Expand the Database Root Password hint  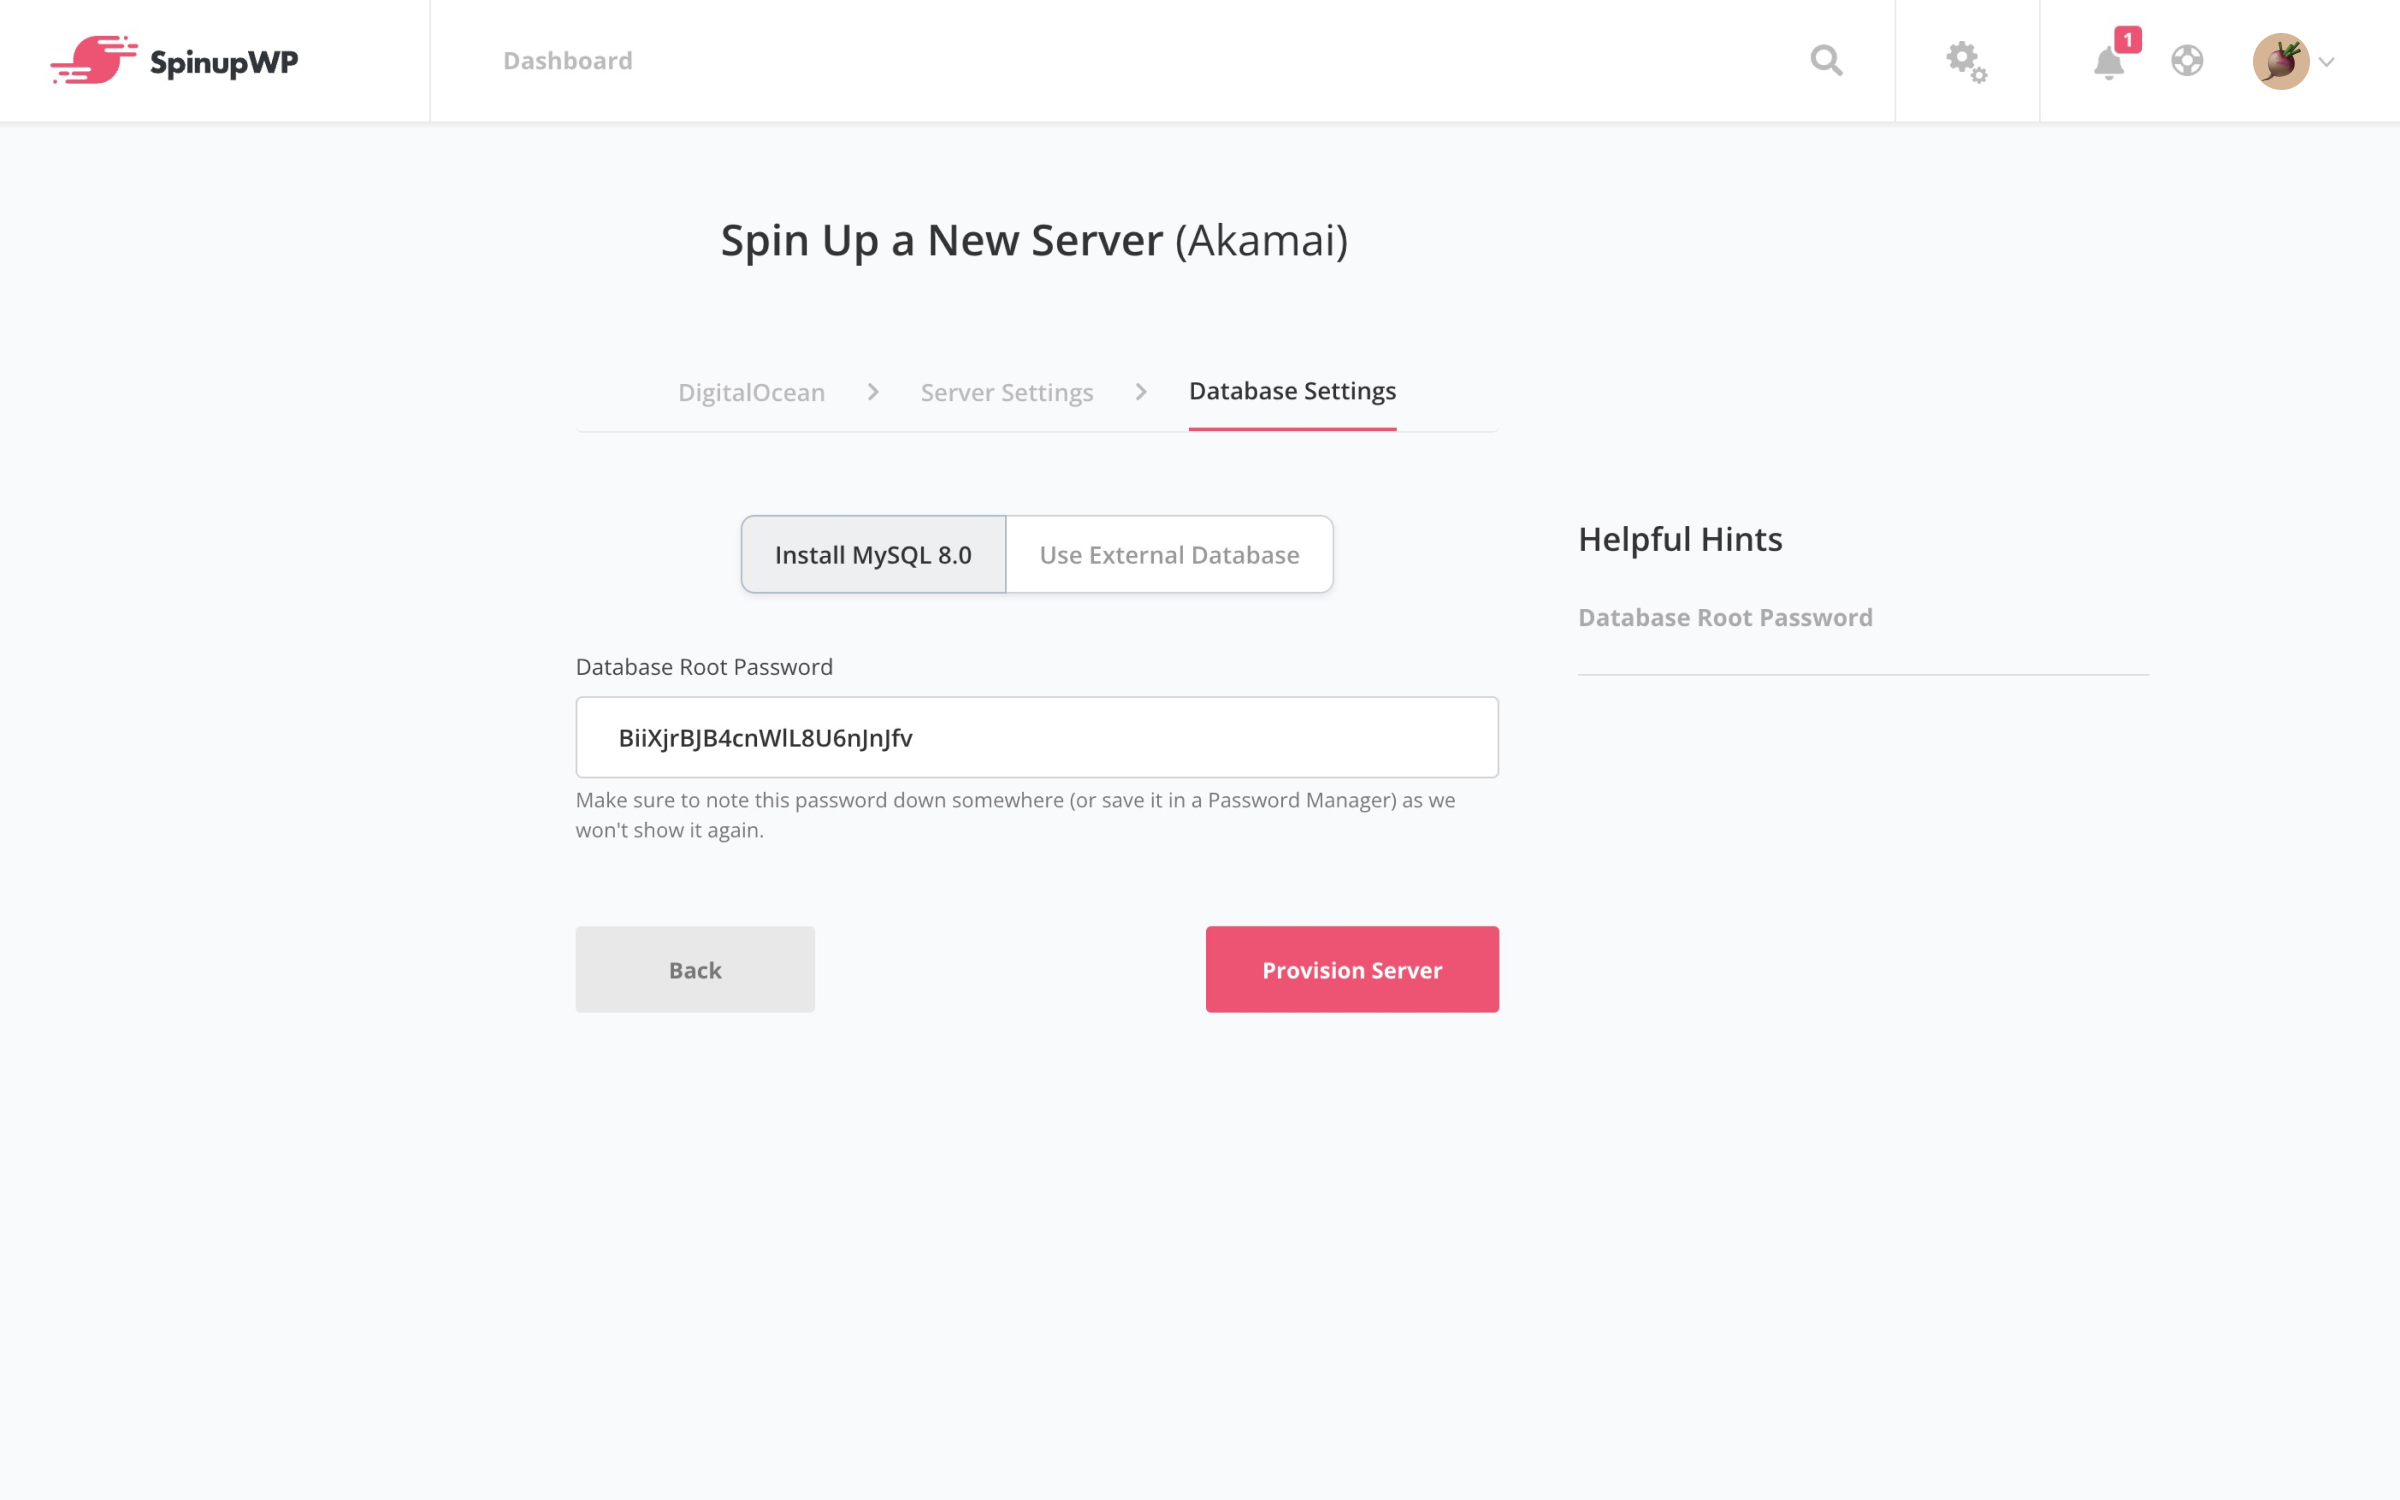tap(1725, 618)
